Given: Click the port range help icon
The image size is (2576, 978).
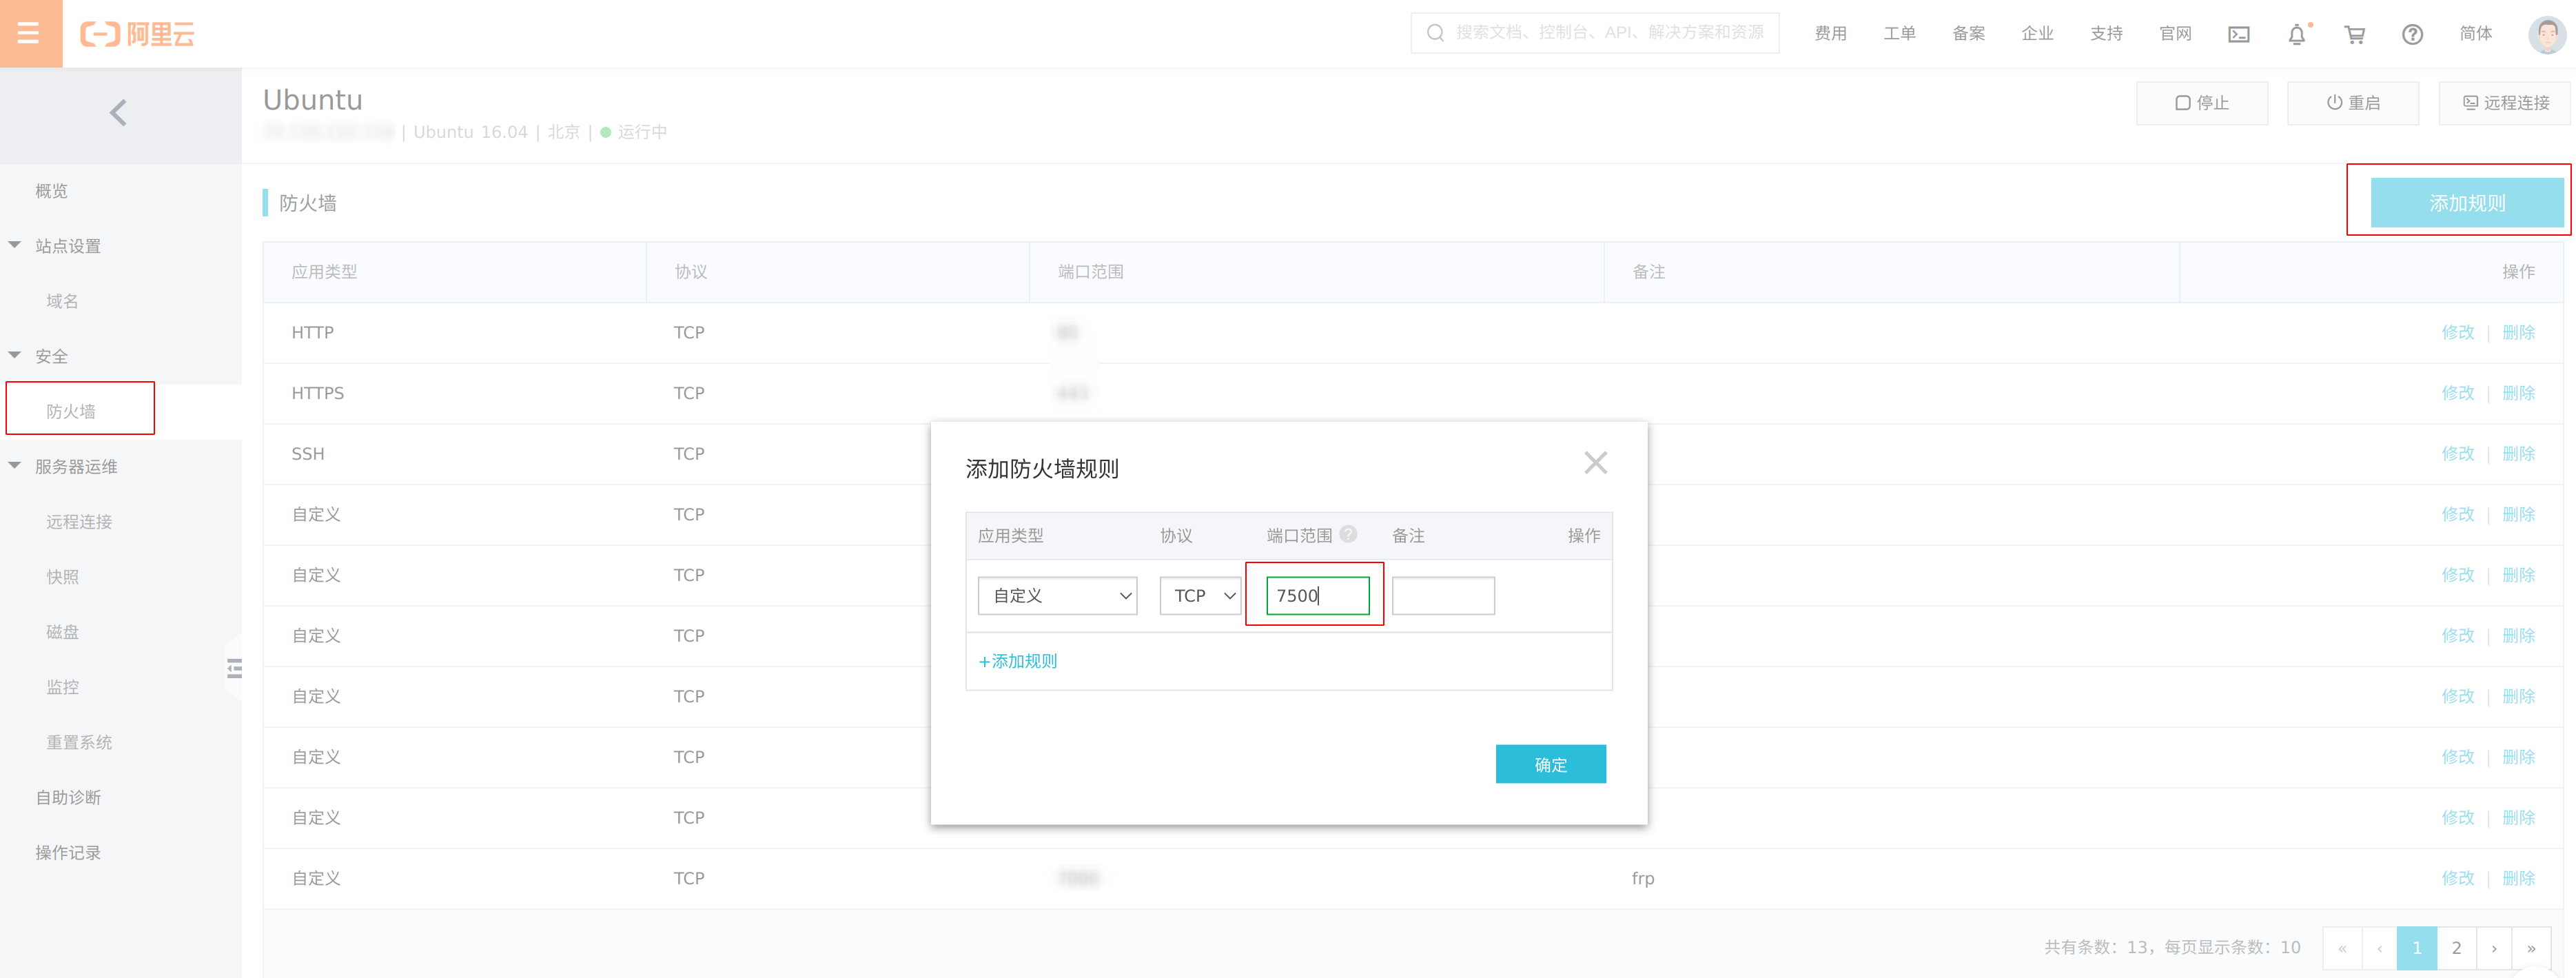Looking at the screenshot, I should (1348, 534).
